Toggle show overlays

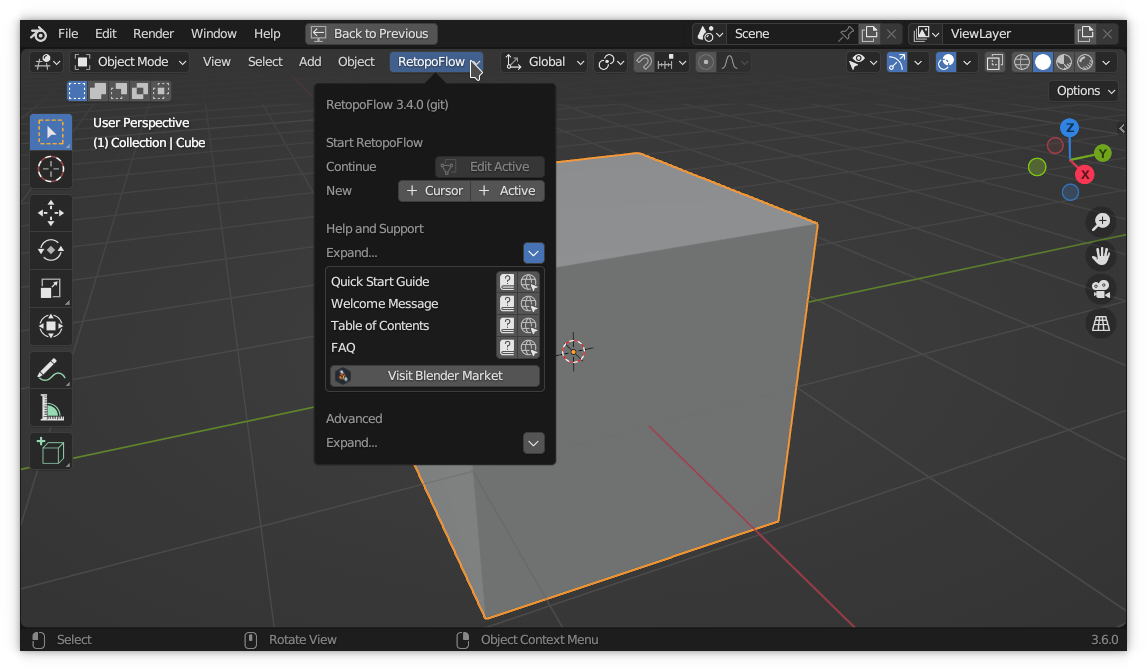946,62
